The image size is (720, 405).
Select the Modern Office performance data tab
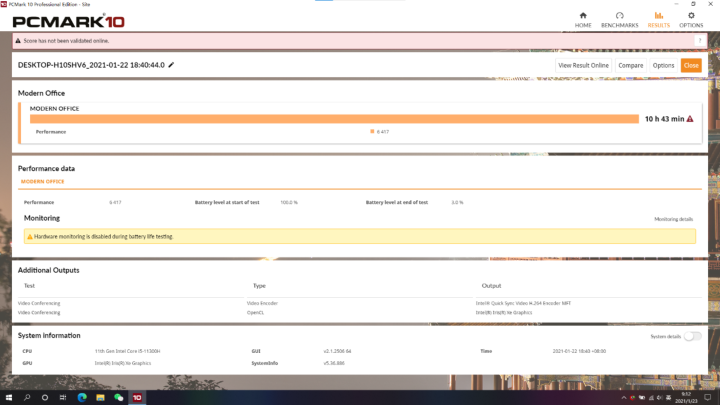44,182
